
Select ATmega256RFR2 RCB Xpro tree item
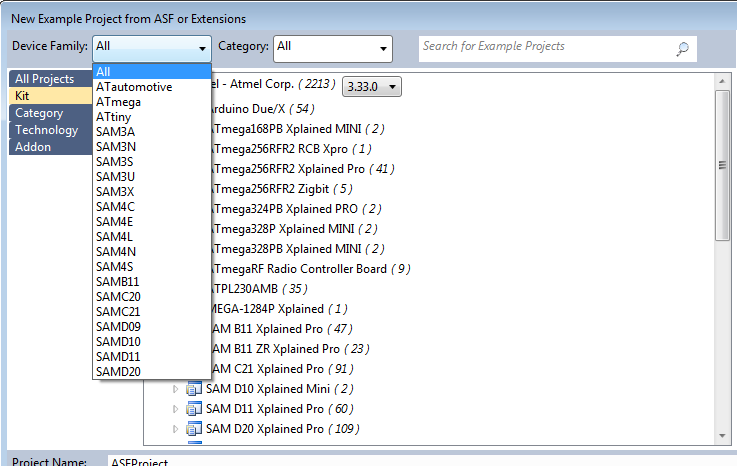pos(291,149)
